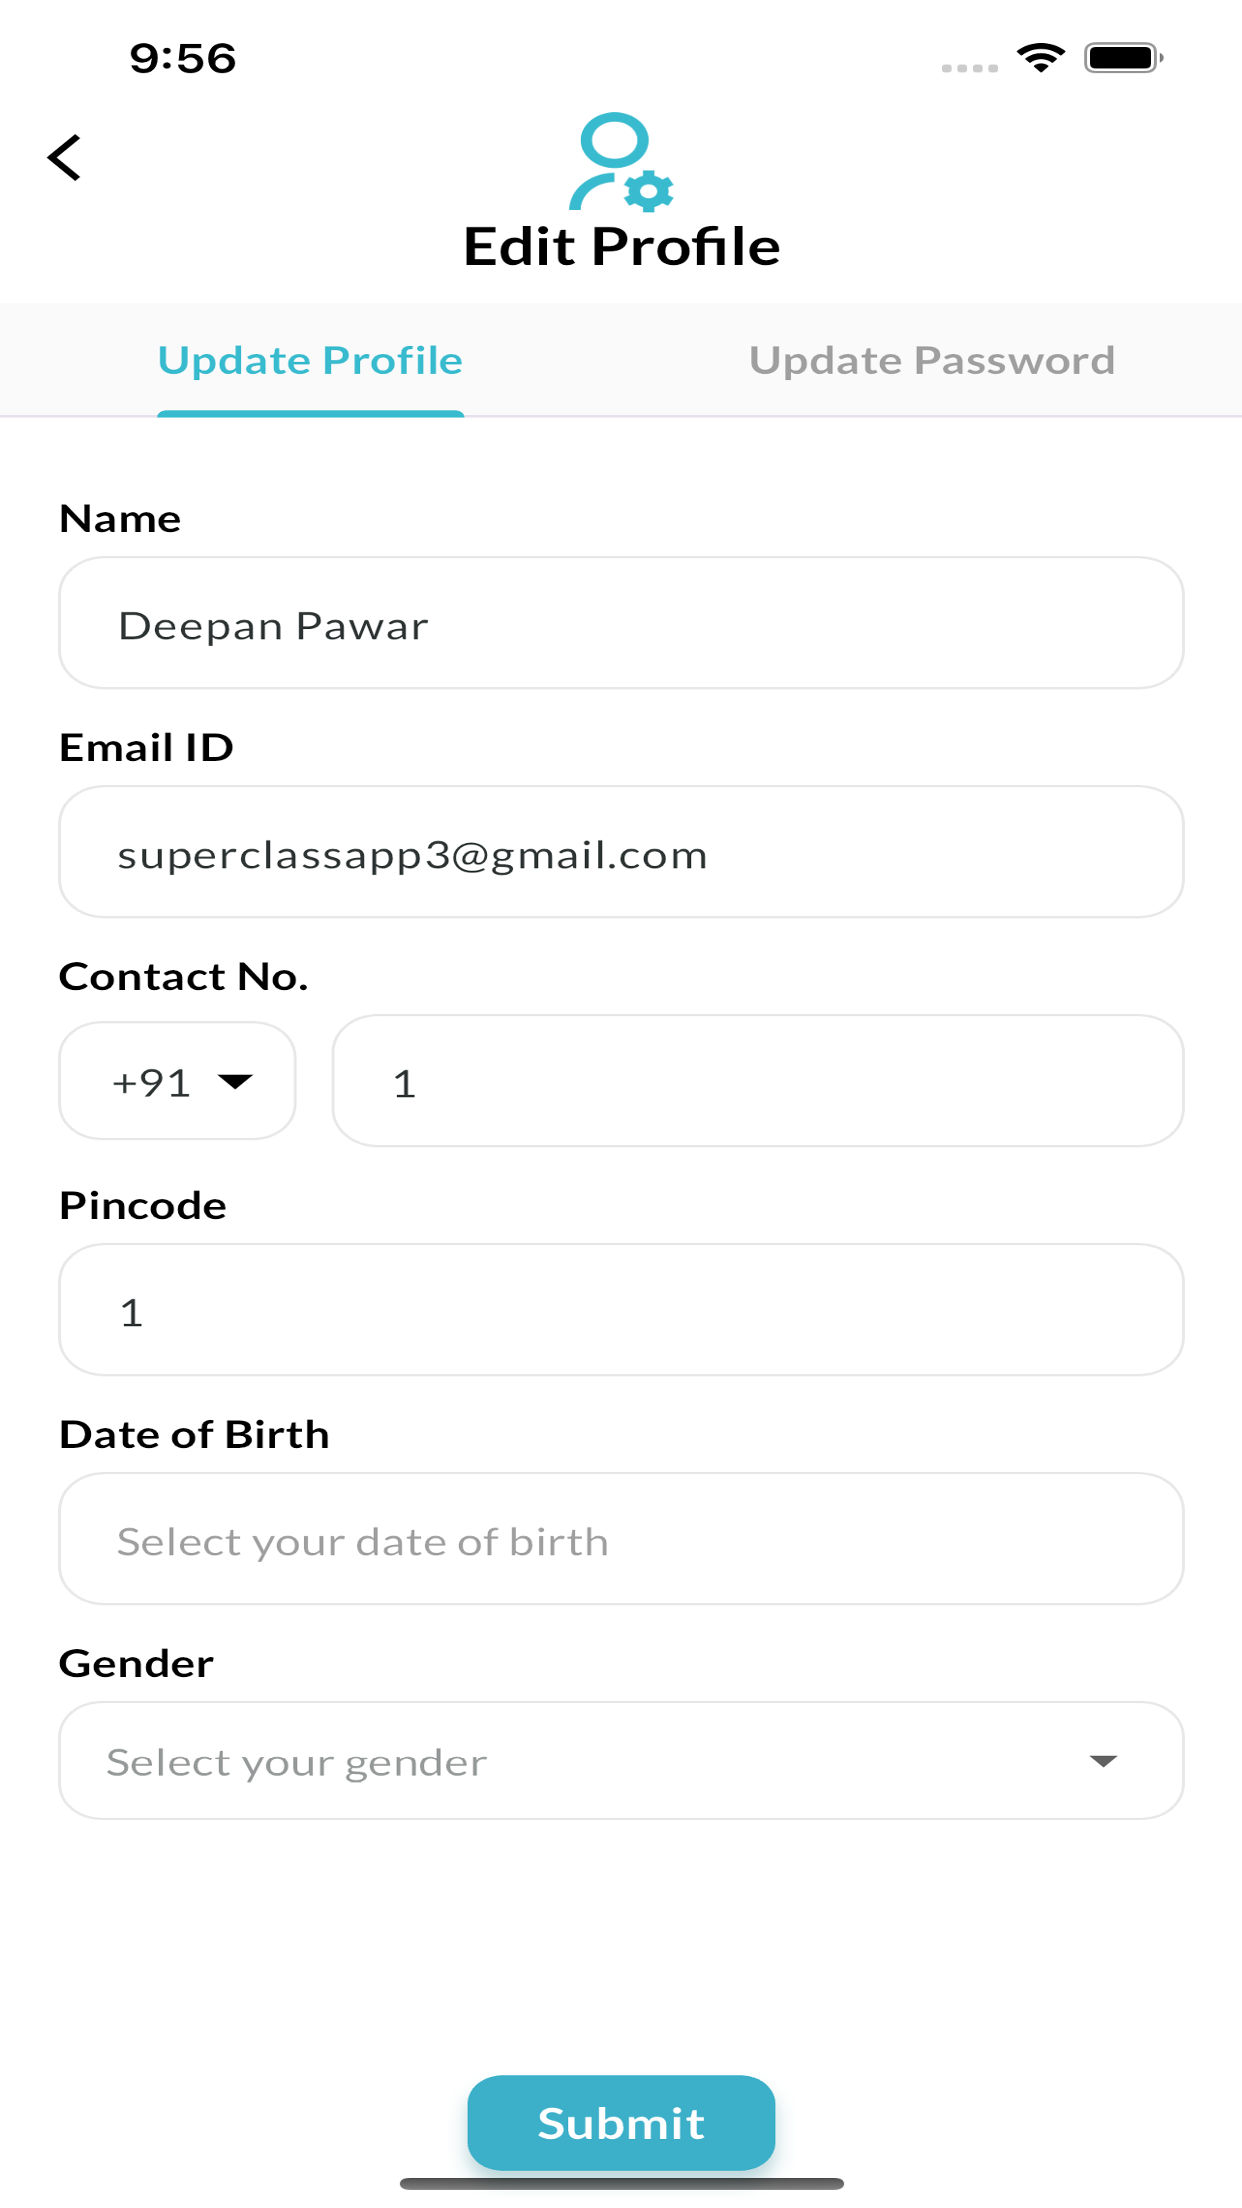Tap the home indicator bar
The width and height of the screenshot is (1242, 2208).
[621, 2184]
